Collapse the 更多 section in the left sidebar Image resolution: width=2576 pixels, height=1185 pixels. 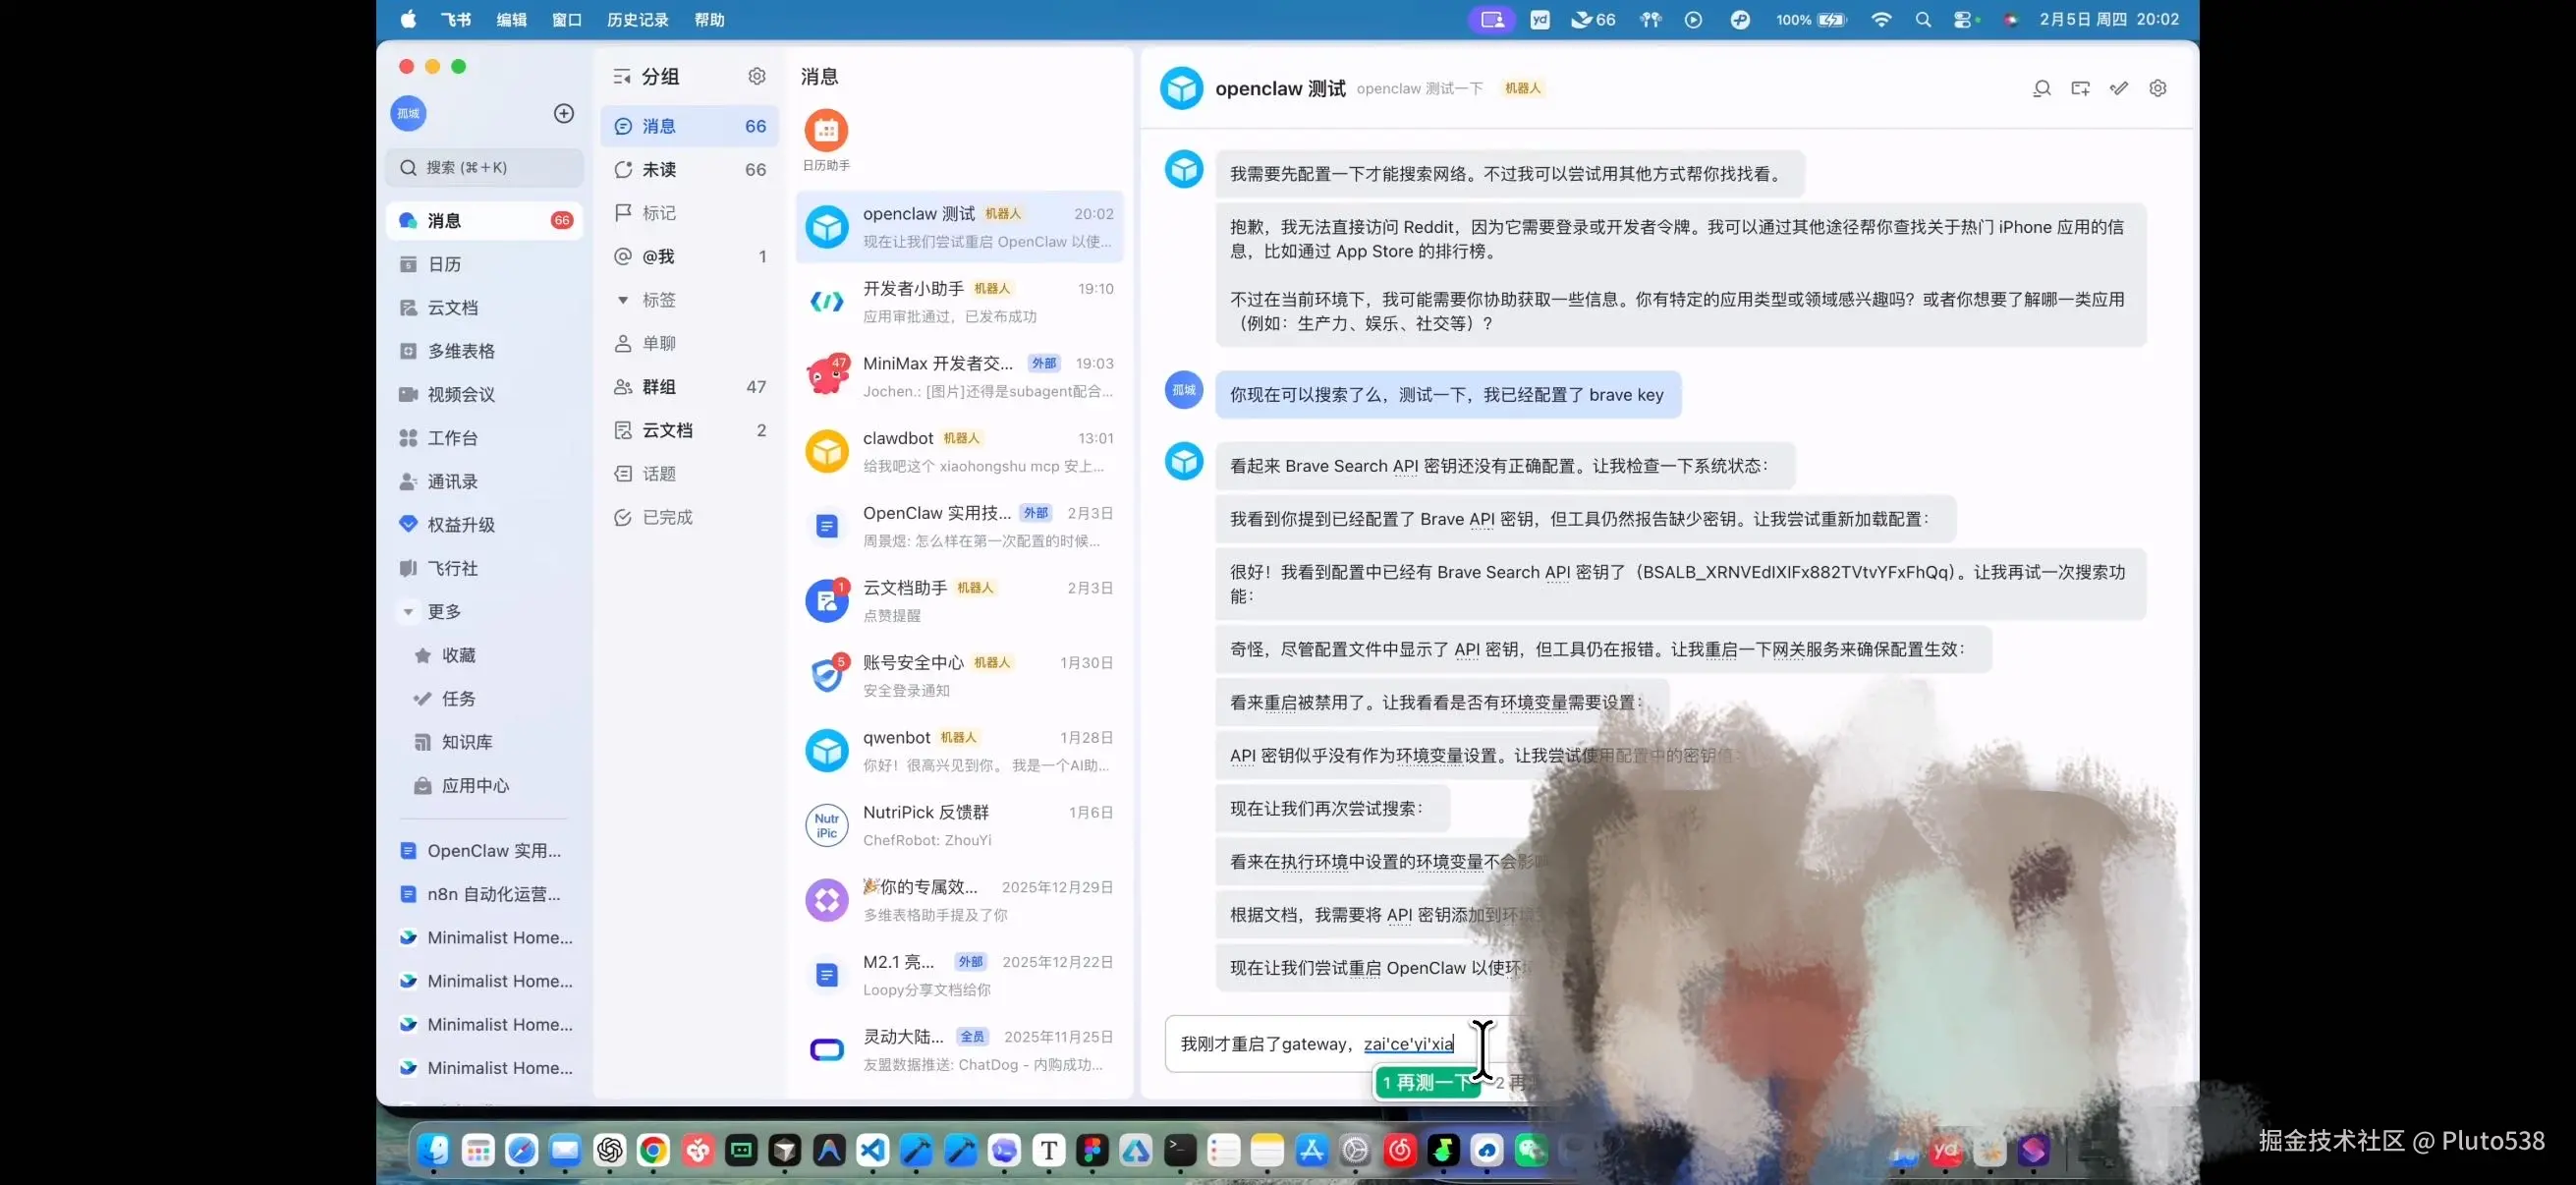pos(408,611)
